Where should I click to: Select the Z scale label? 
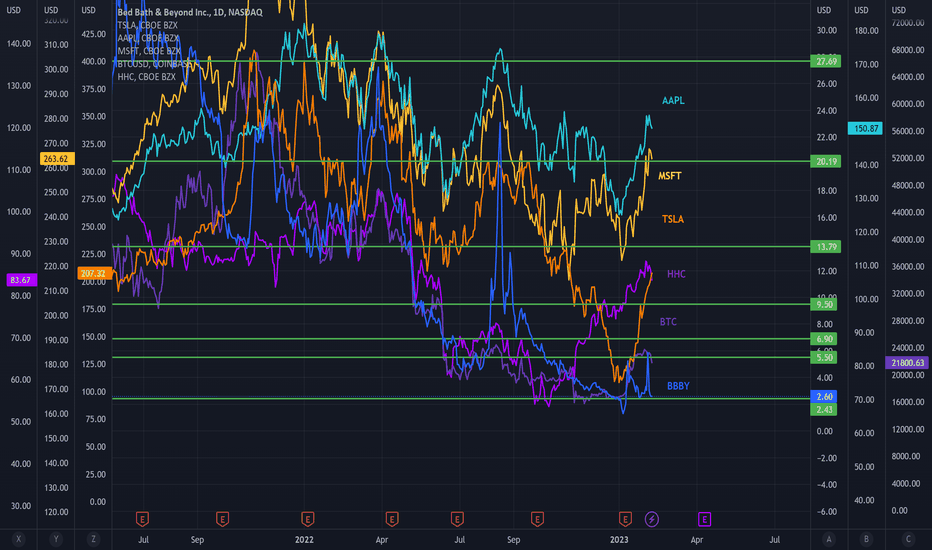tap(93, 539)
